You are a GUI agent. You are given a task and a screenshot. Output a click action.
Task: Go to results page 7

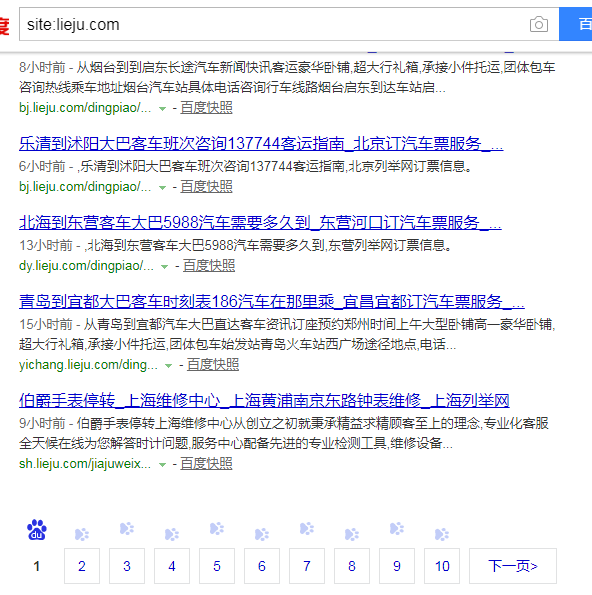click(x=307, y=566)
